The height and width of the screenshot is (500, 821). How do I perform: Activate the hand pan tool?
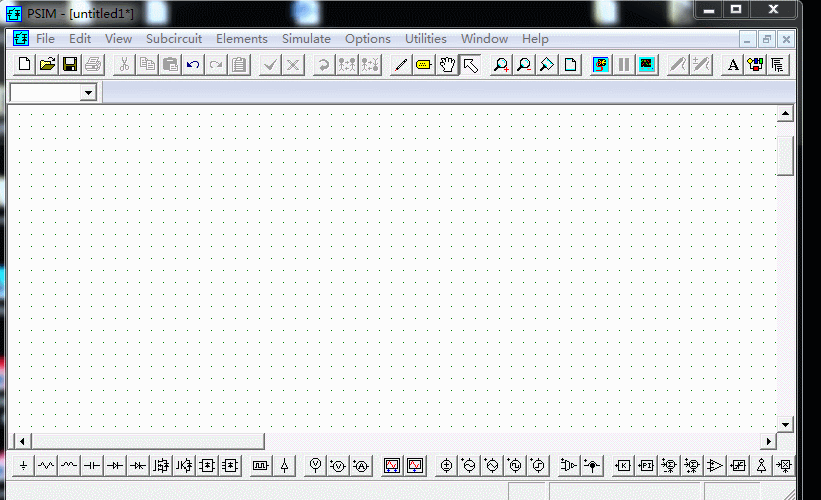tap(447, 65)
